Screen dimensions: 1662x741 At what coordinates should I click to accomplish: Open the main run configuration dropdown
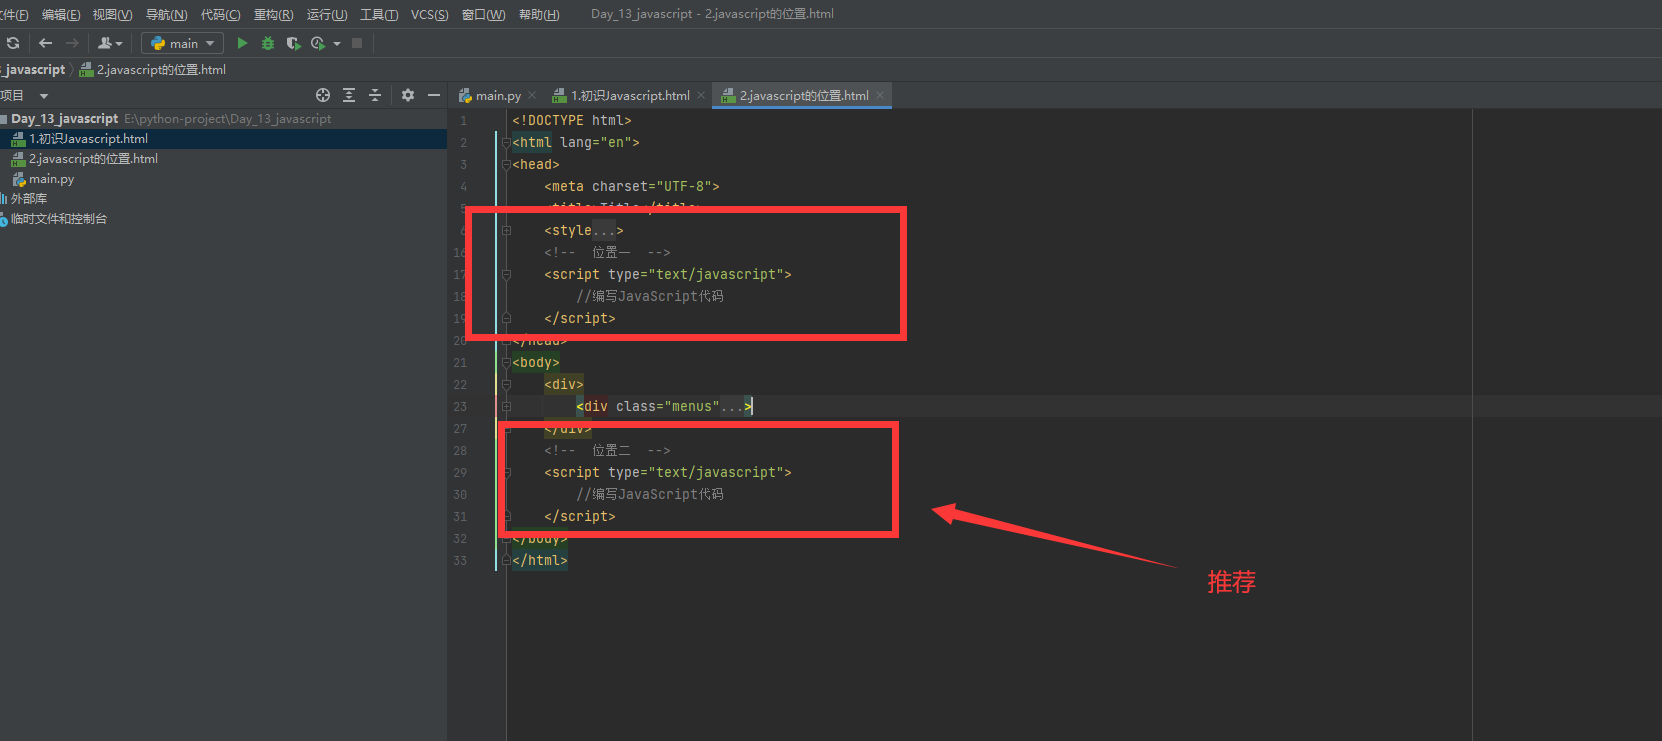pos(182,43)
